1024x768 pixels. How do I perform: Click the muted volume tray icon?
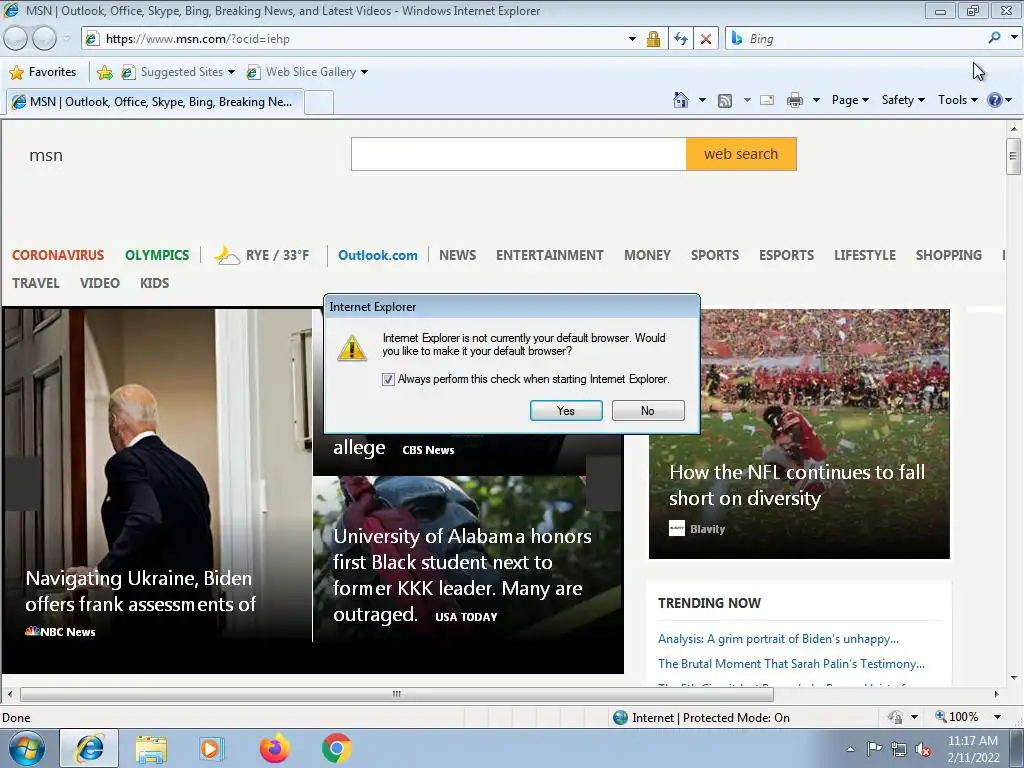pos(923,749)
